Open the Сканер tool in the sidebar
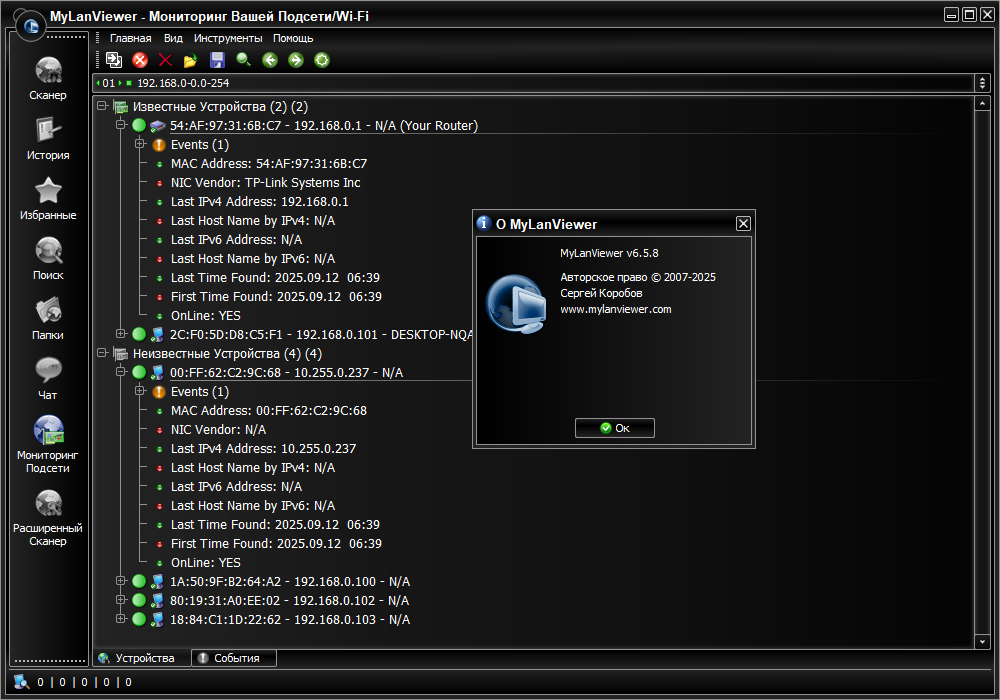This screenshot has height=700, width=1000. [x=48, y=78]
